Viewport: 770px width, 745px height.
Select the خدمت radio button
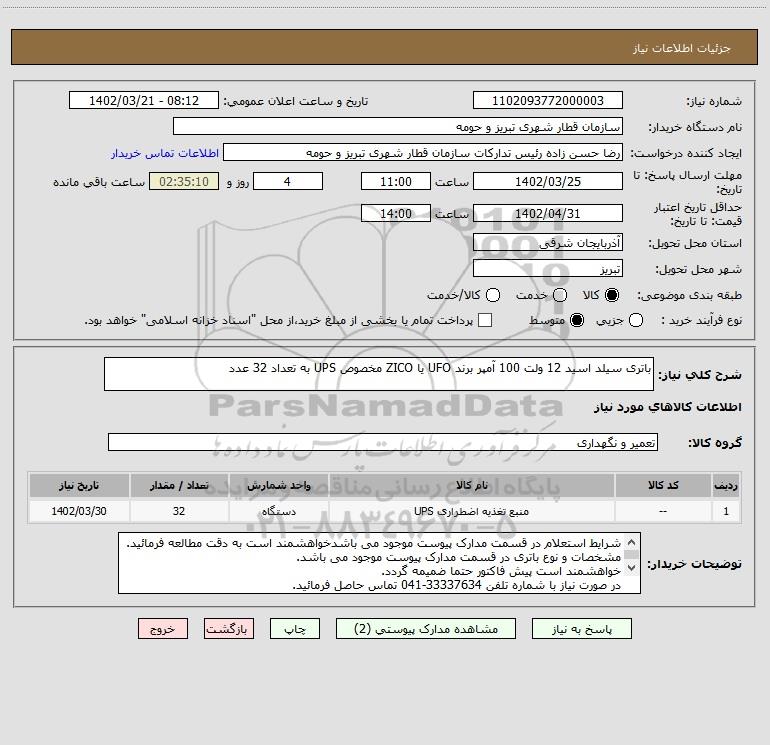tap(560, 295)
